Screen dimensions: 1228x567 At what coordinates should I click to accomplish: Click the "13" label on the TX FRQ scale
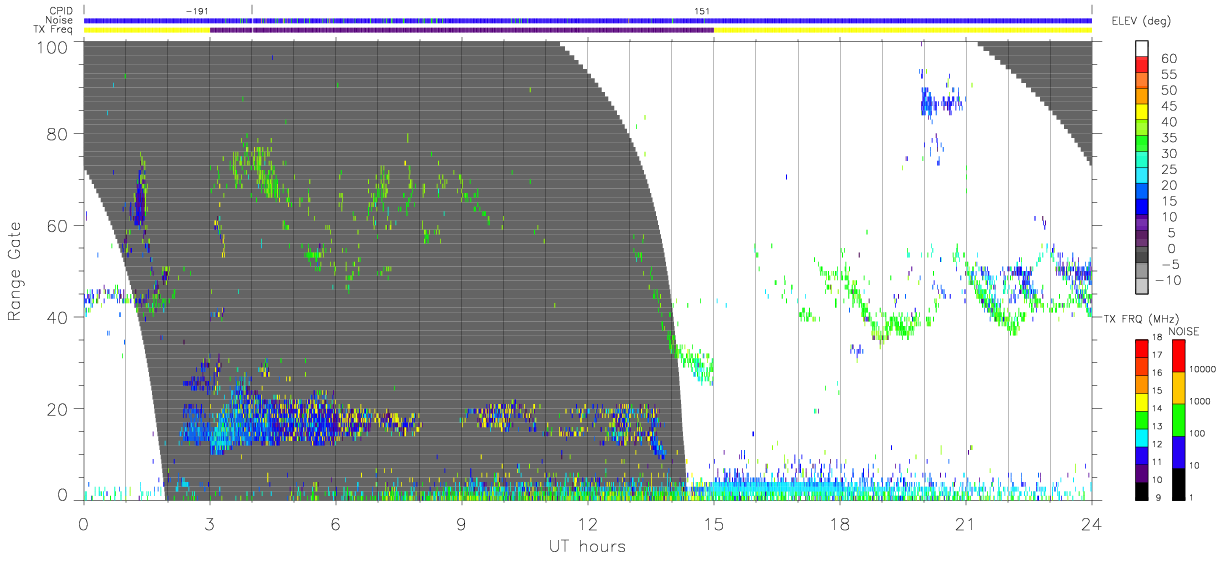[x=1158, y=427]
